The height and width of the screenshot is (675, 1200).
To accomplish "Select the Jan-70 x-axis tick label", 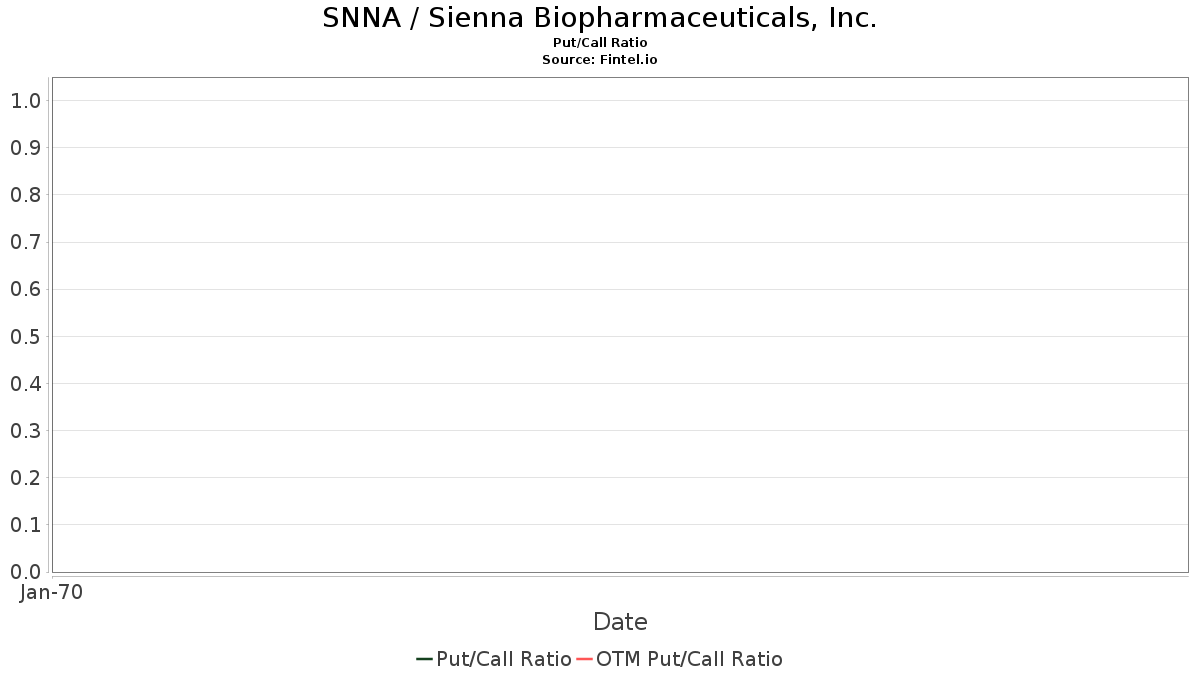I will pos(51,592).
